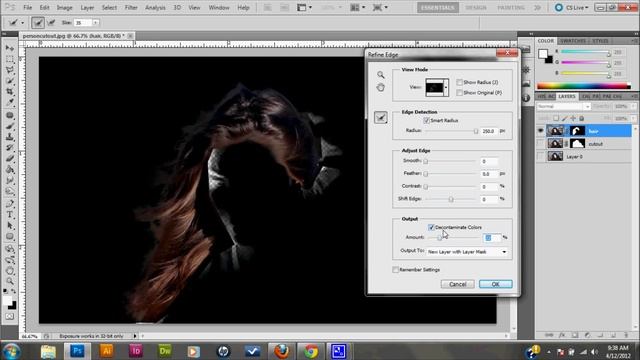Click the Zoom tool in Refine Edge dialog
This screenshot has width=640, height=360.
coord(380,75)
